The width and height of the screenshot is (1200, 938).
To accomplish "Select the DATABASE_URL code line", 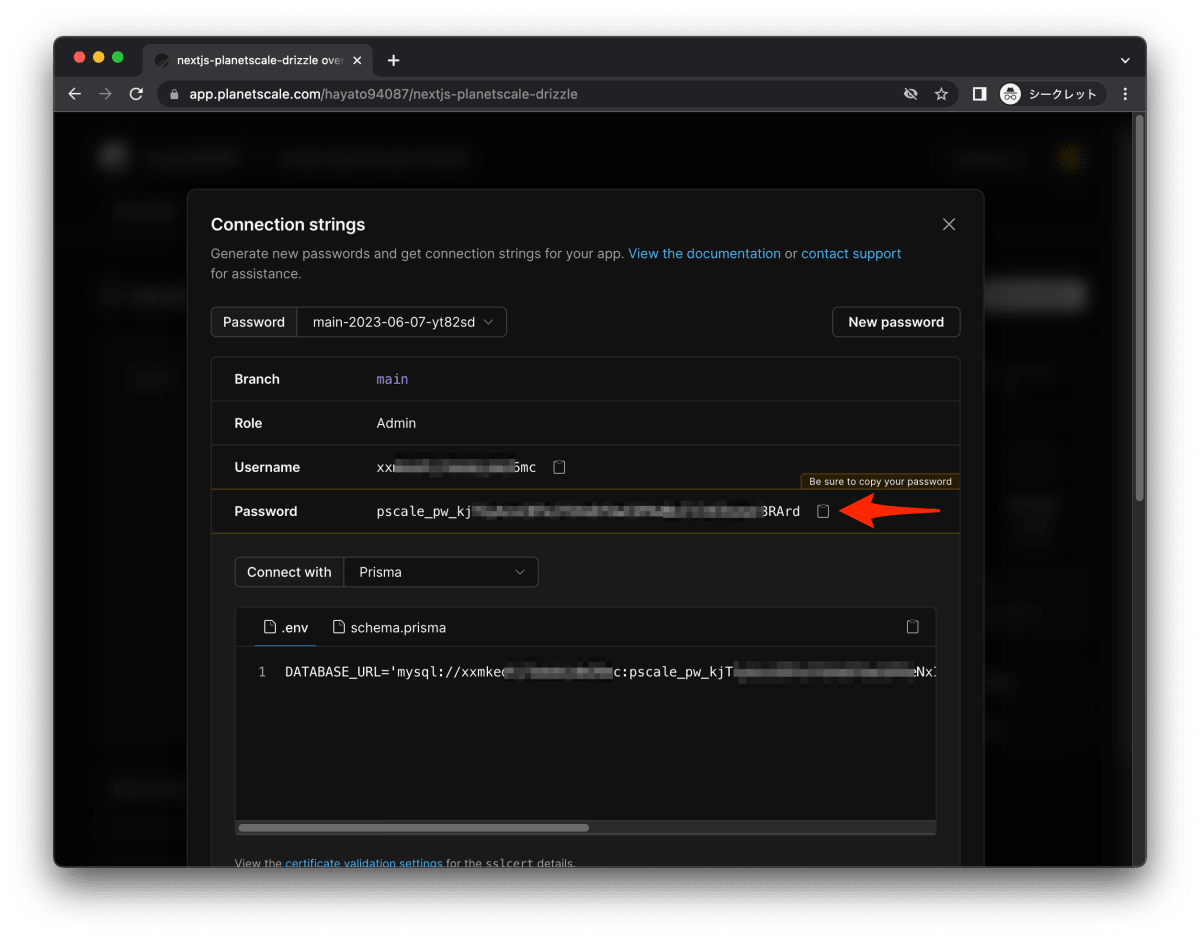I will (x=610, y=672).
